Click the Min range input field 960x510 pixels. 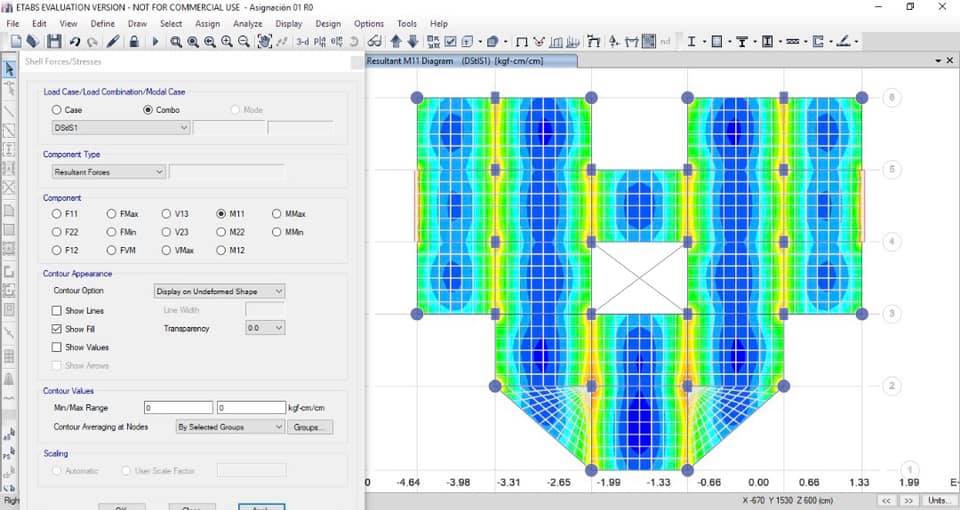point(178,408)
